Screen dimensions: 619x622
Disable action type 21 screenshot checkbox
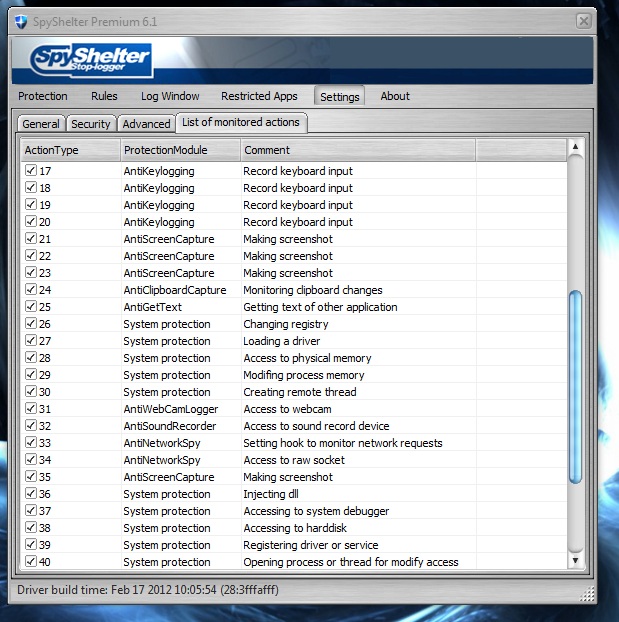[31, 239]
